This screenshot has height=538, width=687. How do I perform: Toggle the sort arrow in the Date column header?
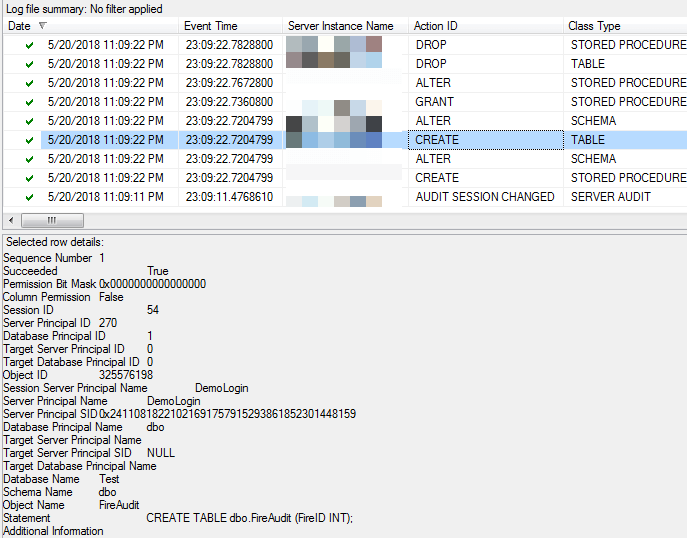click(x=42, y=26)
